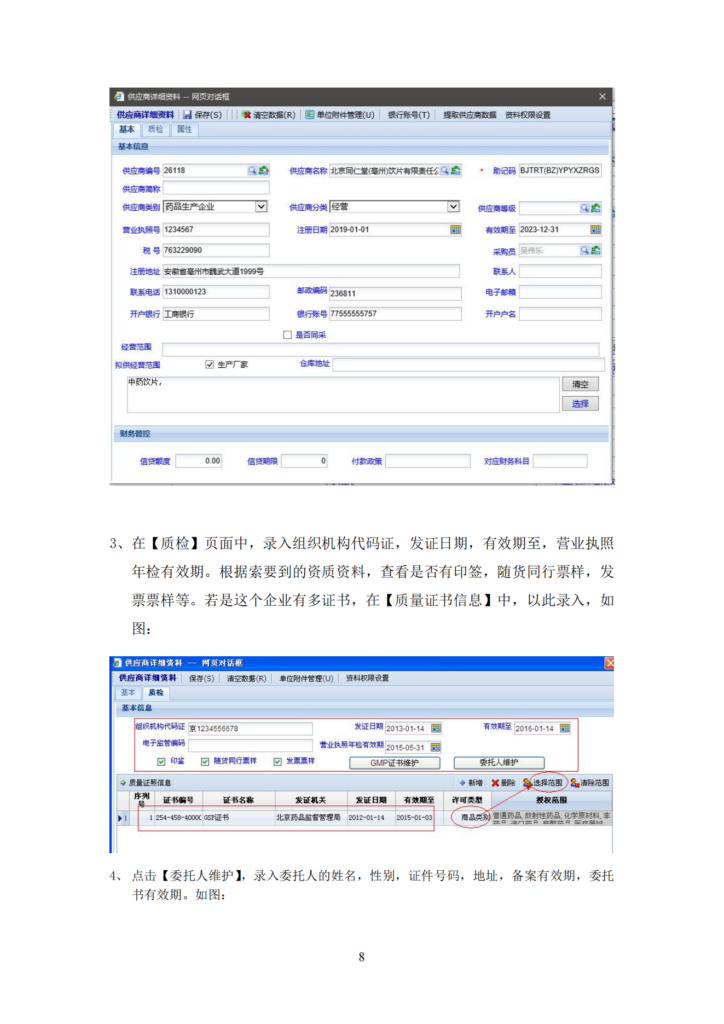Click search icon beside 采购员 field
The width and height of the screenshot is (724, 1024).
(585, 251)
